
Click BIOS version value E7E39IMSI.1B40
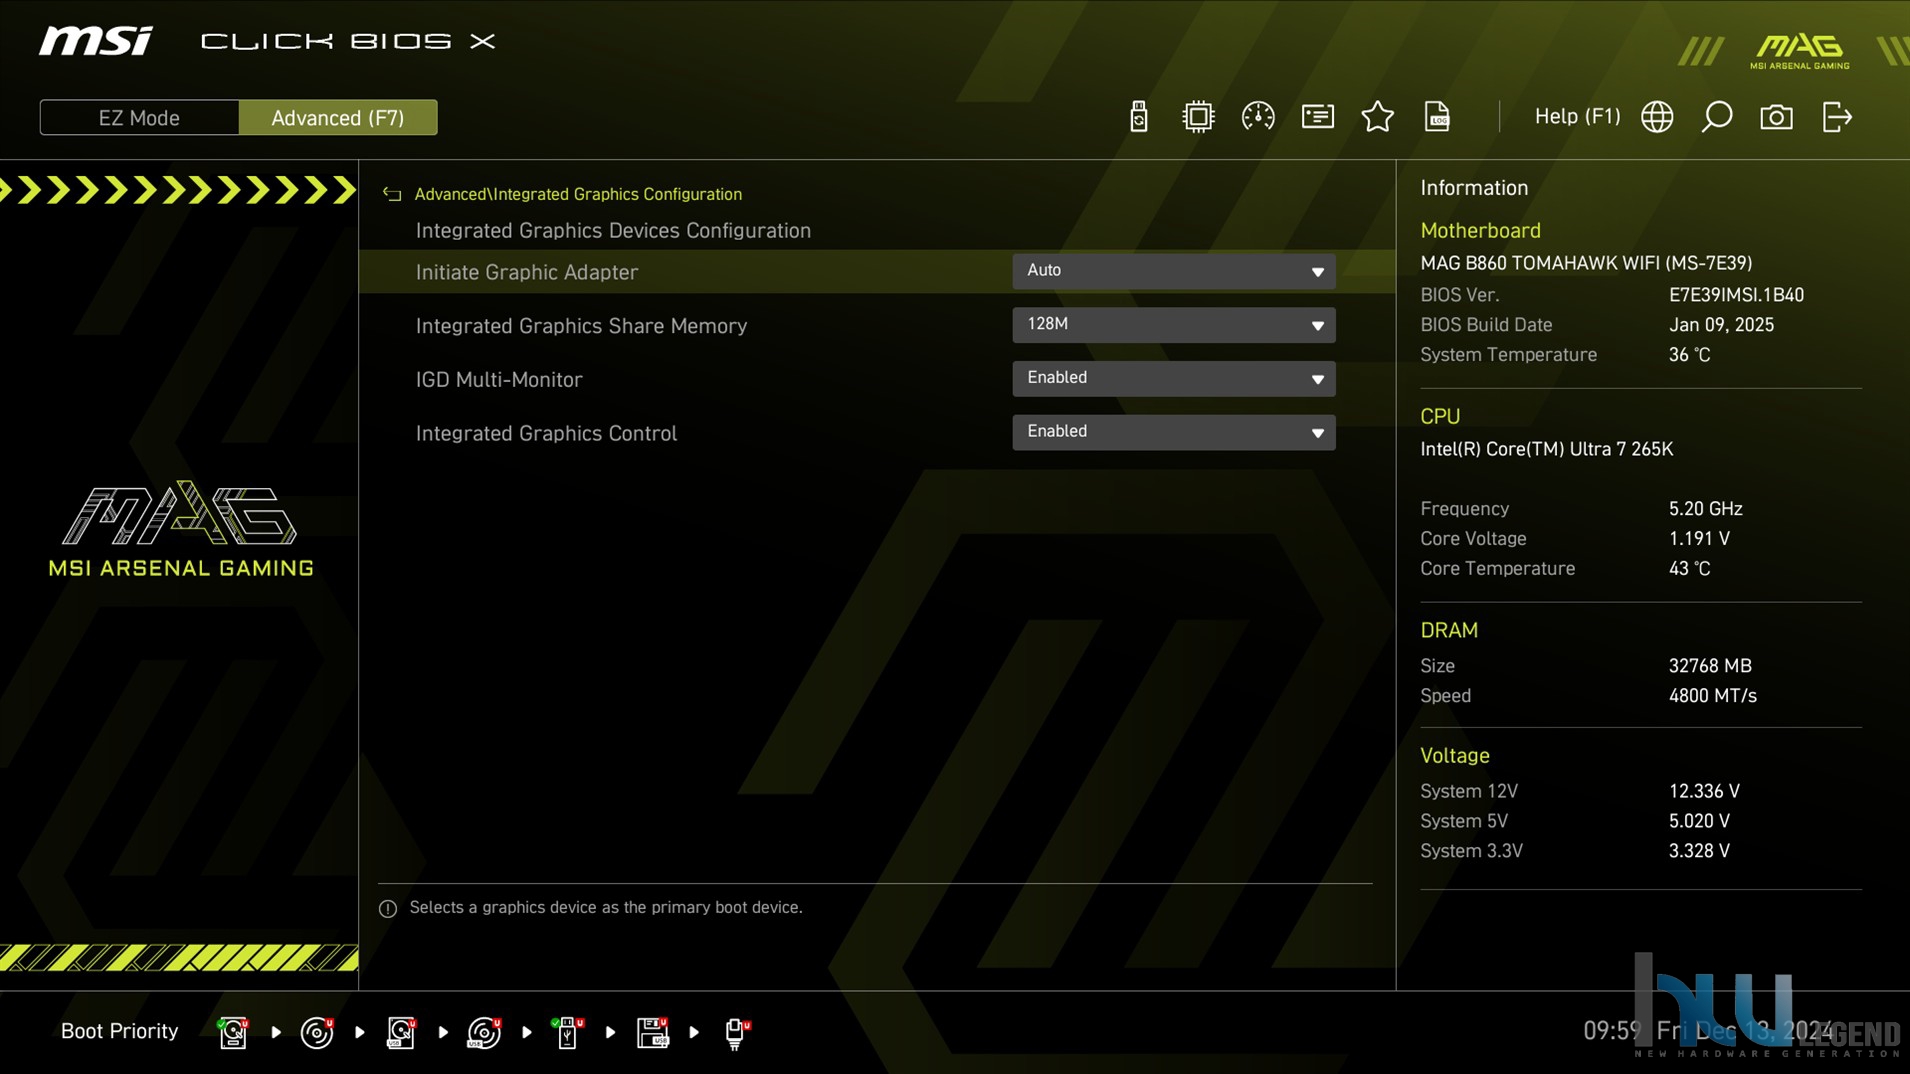click(x=1736, y=295)
